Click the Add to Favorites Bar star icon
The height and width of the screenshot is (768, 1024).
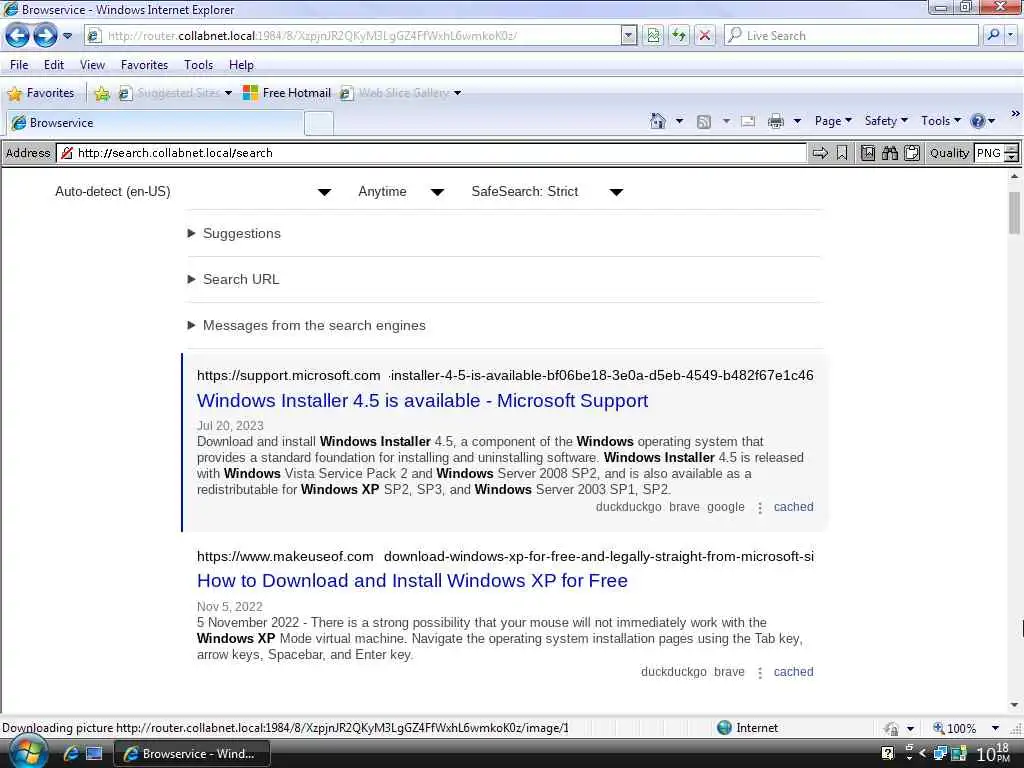(x=102, y=93)
